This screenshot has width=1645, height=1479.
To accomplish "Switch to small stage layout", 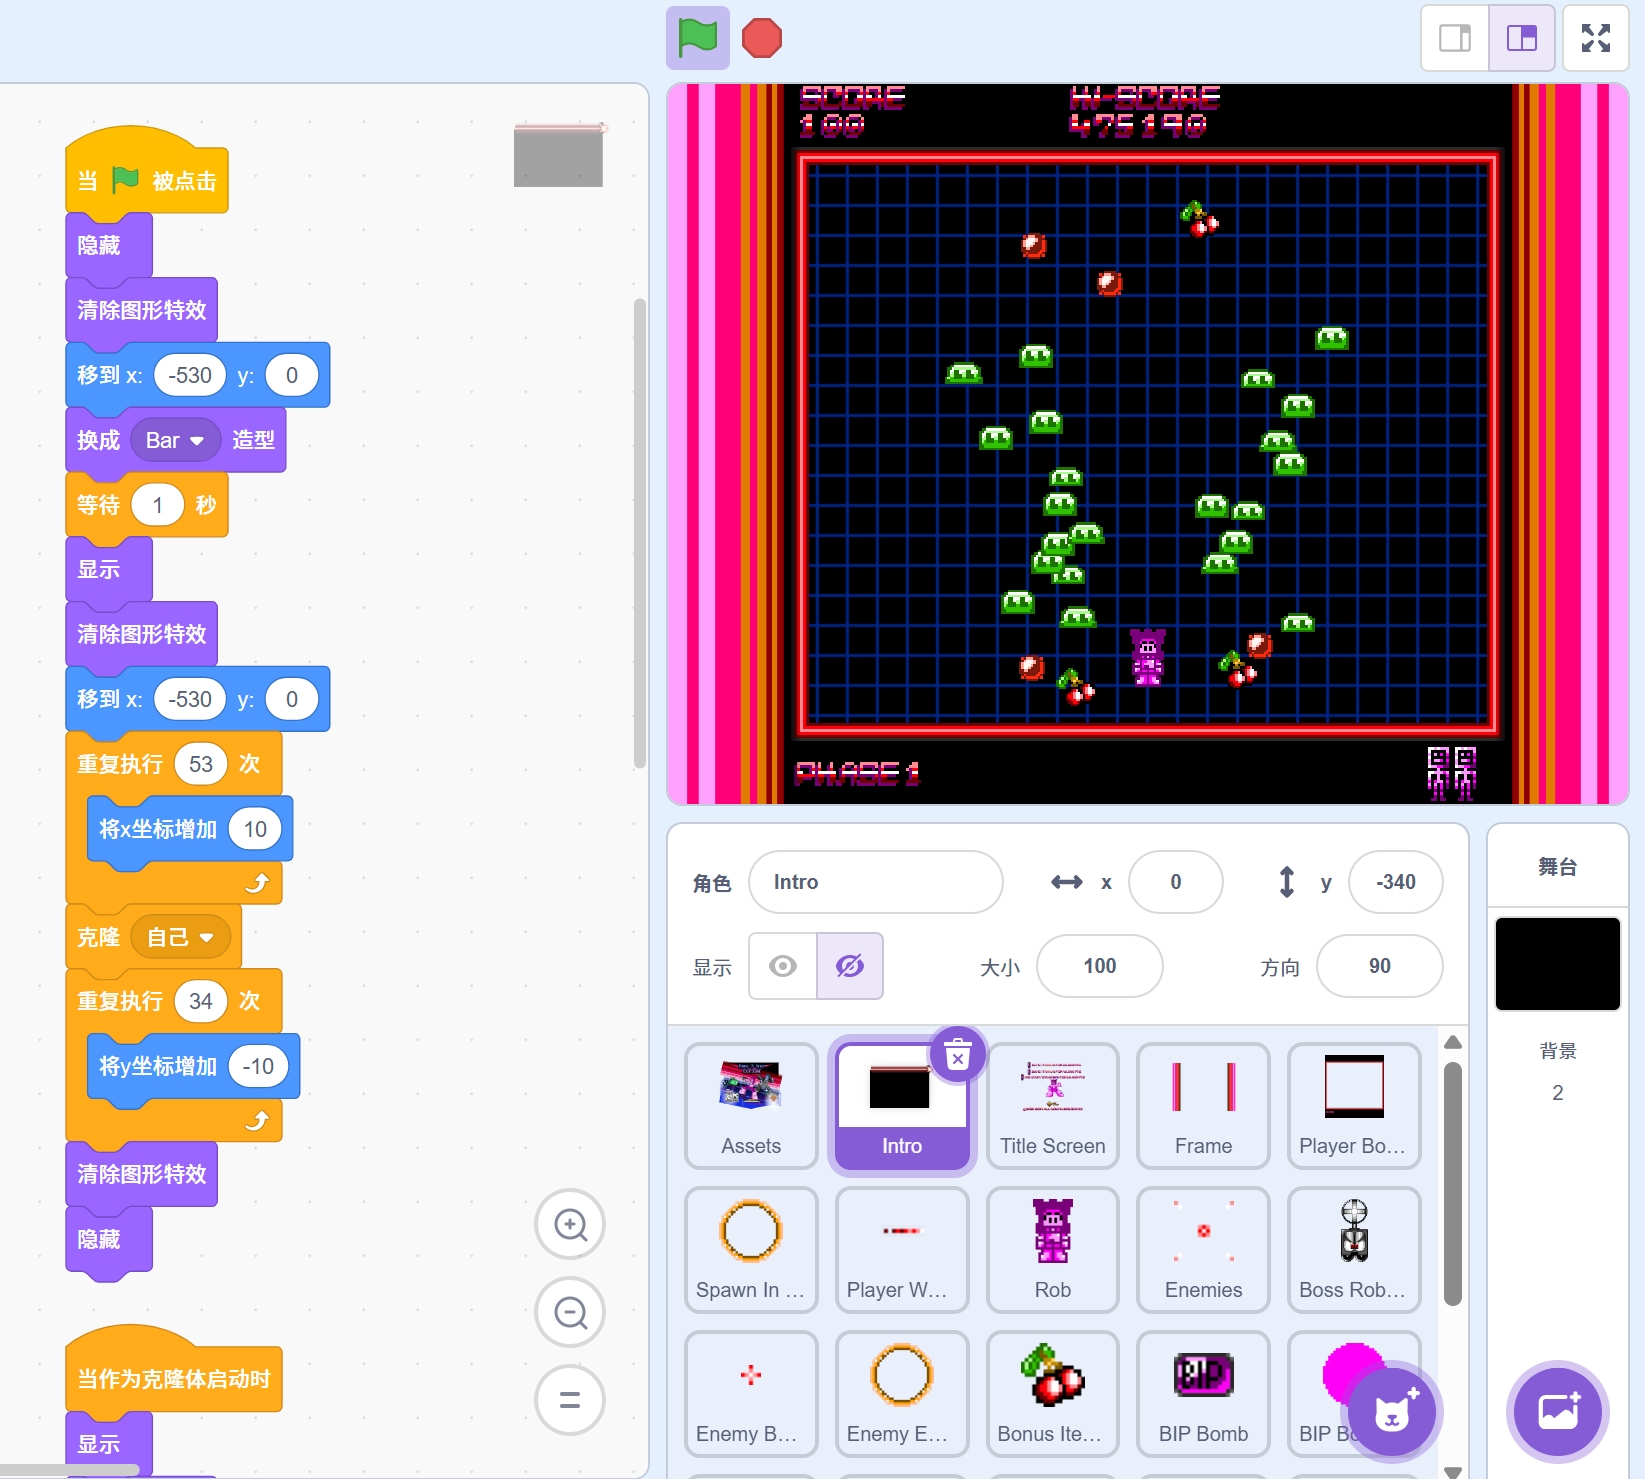I will click(x=1455, y=39).
